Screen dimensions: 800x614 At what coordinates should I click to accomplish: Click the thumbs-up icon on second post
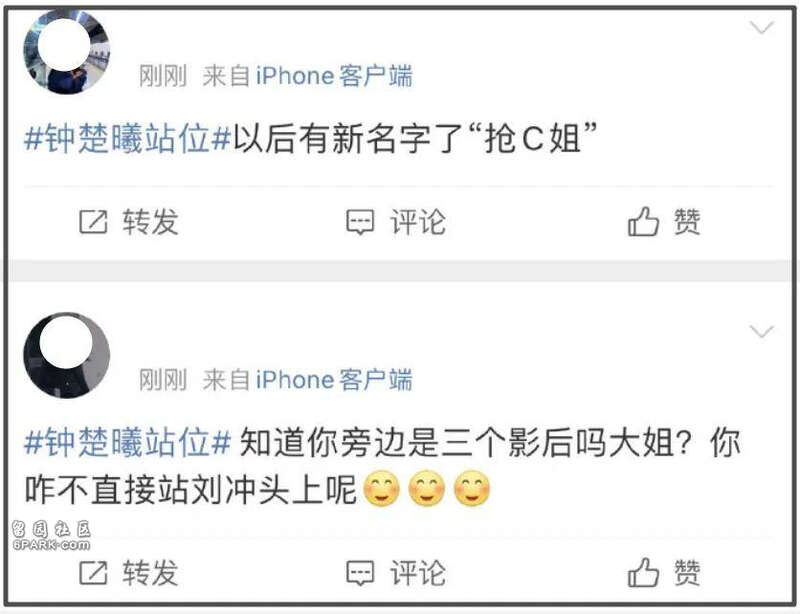click(643, 572)
